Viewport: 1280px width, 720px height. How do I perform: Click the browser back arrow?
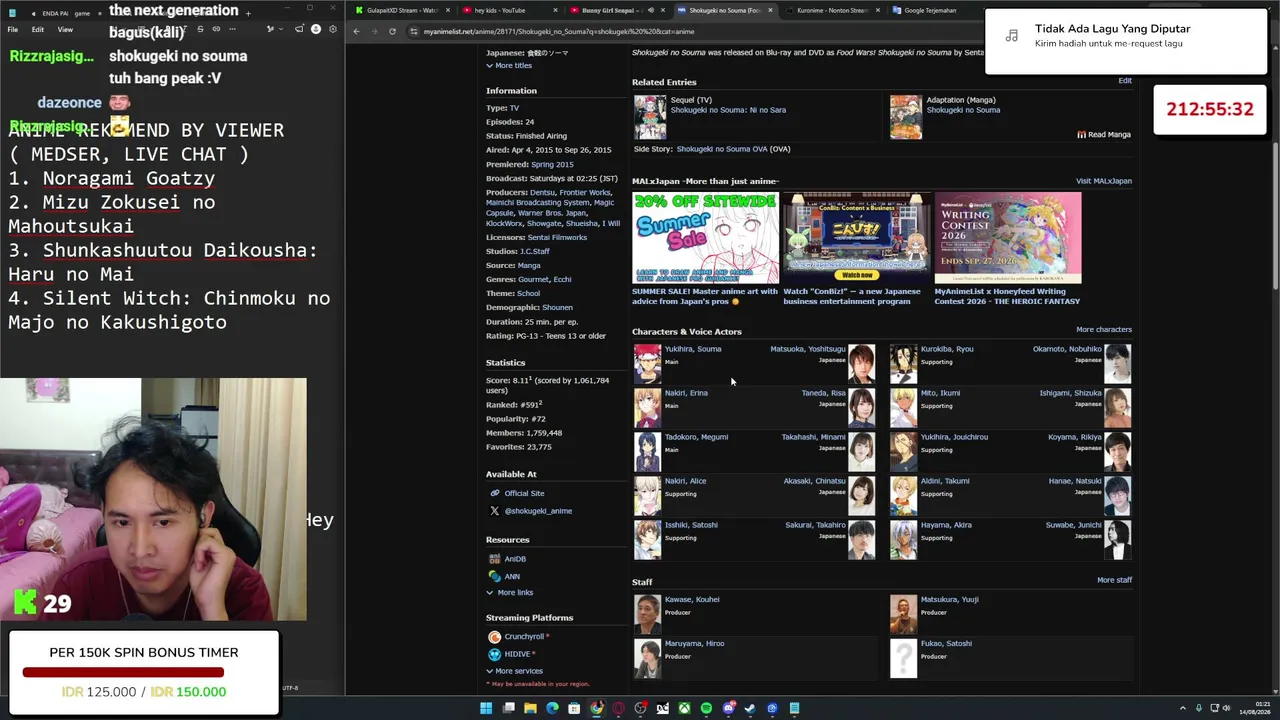click(x=356, y=31)
